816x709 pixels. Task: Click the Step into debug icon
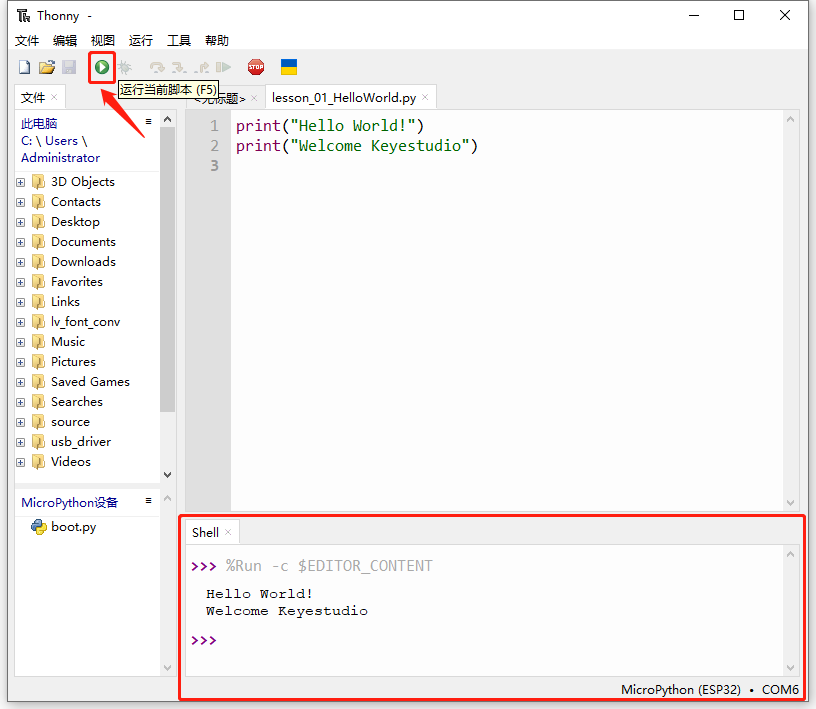pos(179,67)
